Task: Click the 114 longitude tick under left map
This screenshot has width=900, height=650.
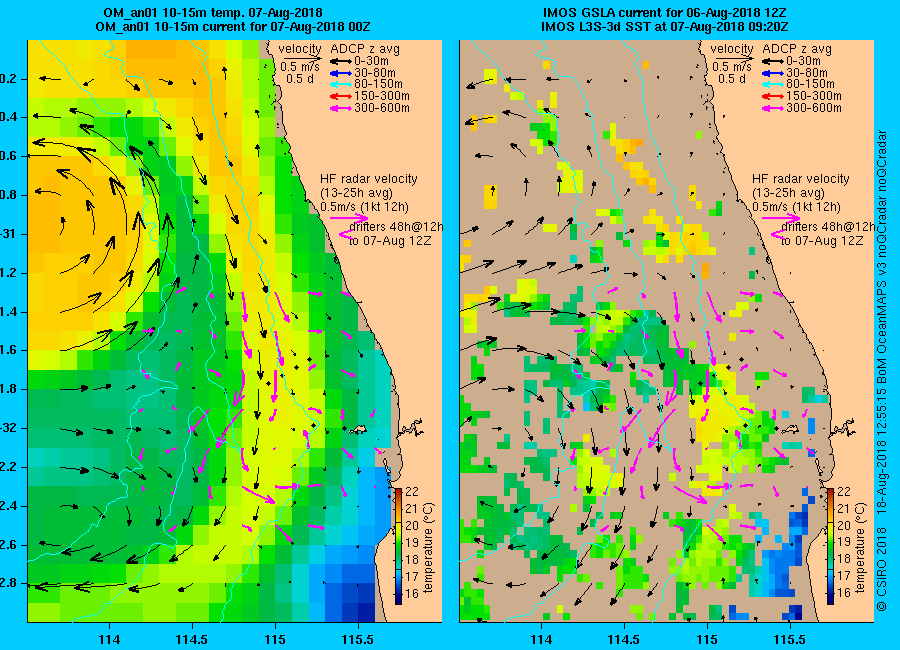Action: click(x=109, y=639)
